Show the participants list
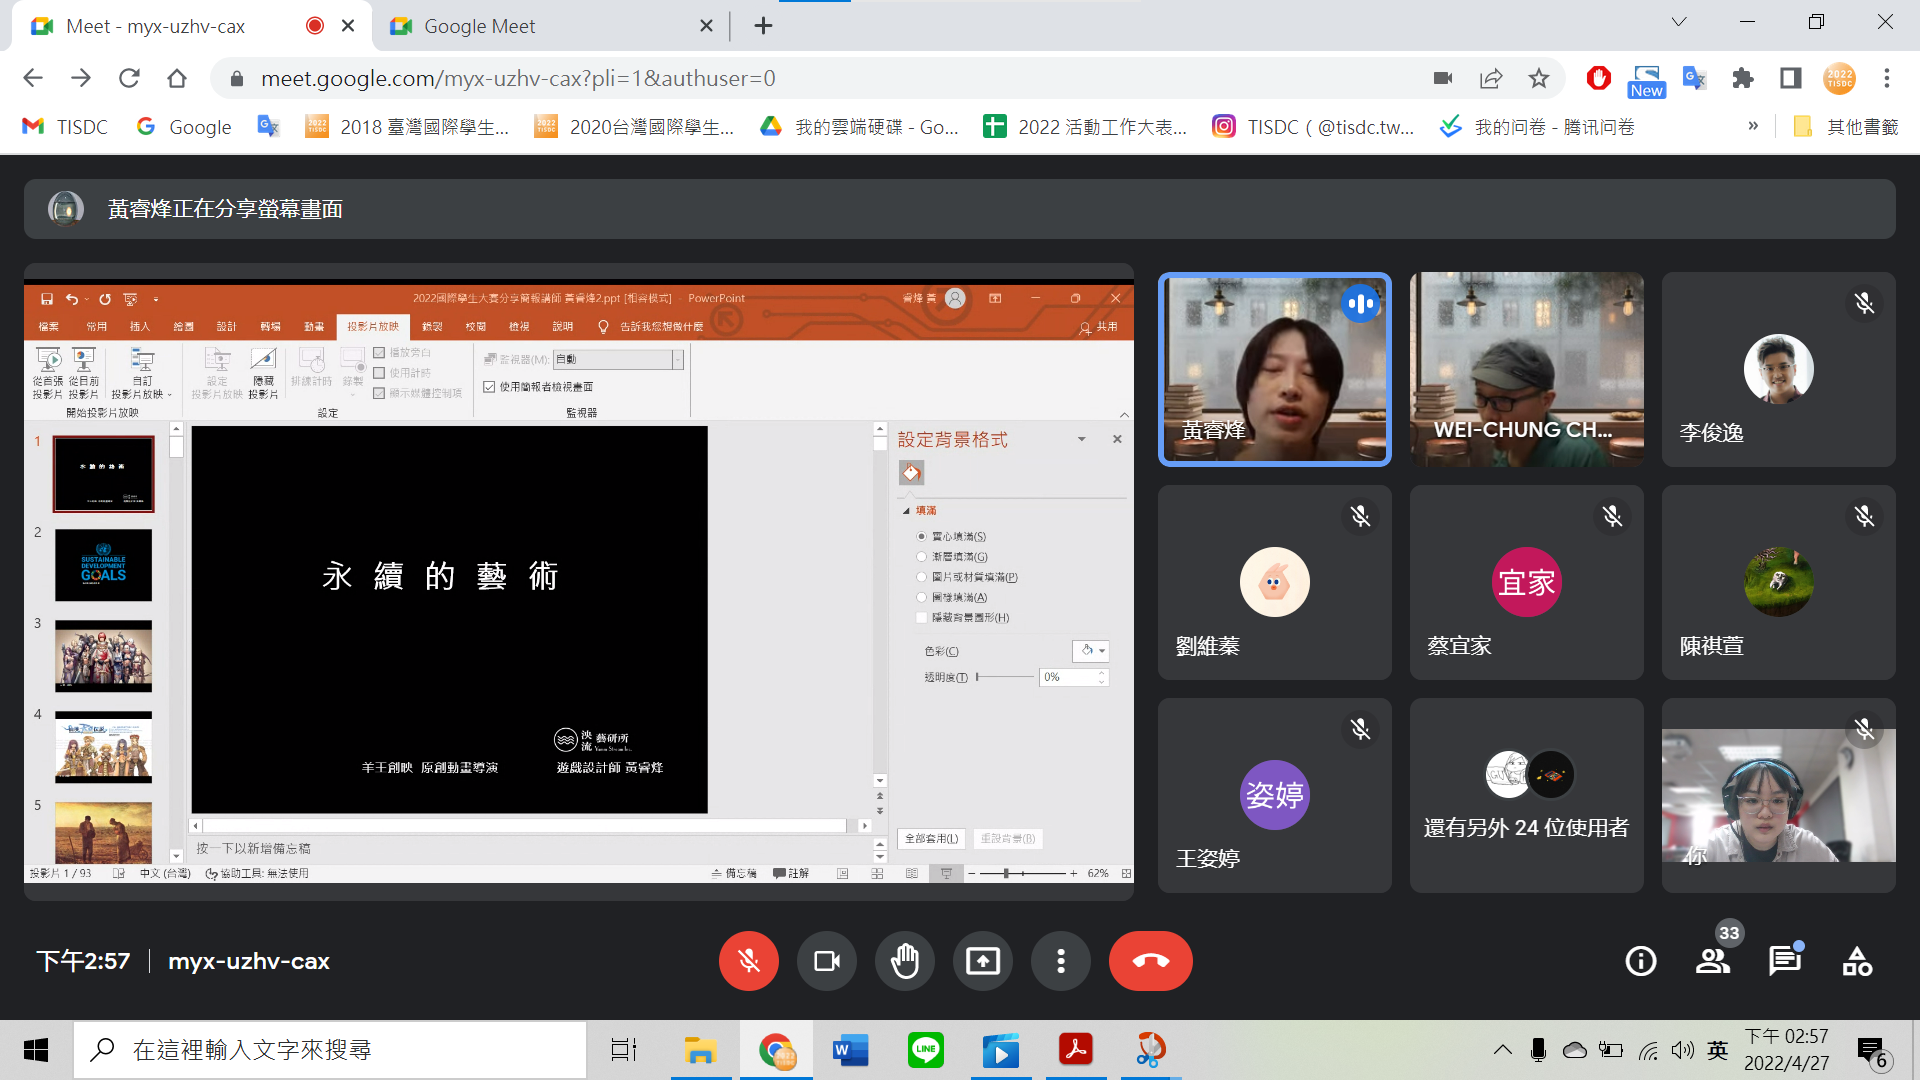The image size is (1920, 1080). point(1713,961)
